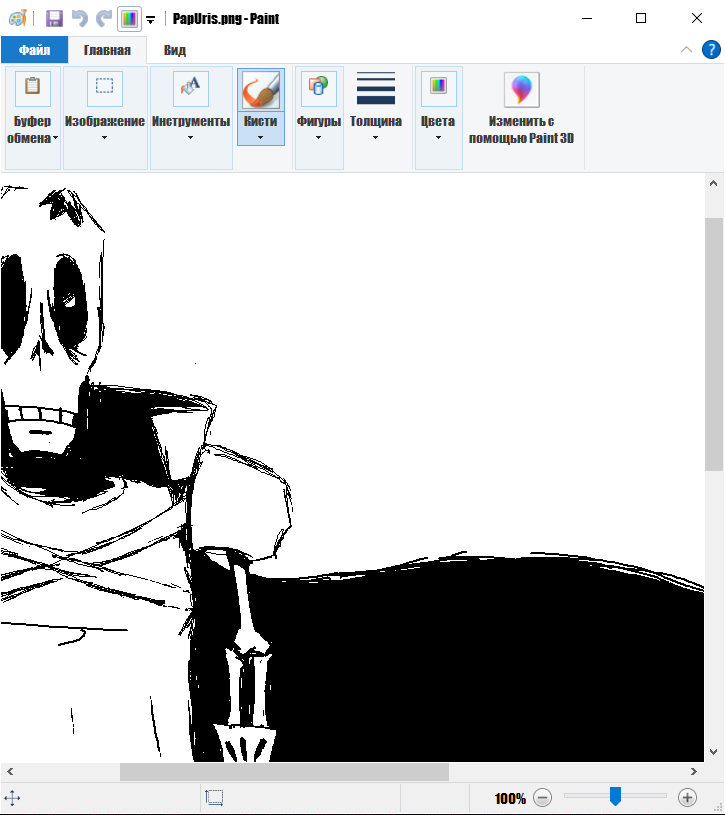Click the Цвета colors icon
The image size is (725, 815).
click(439, 88)
